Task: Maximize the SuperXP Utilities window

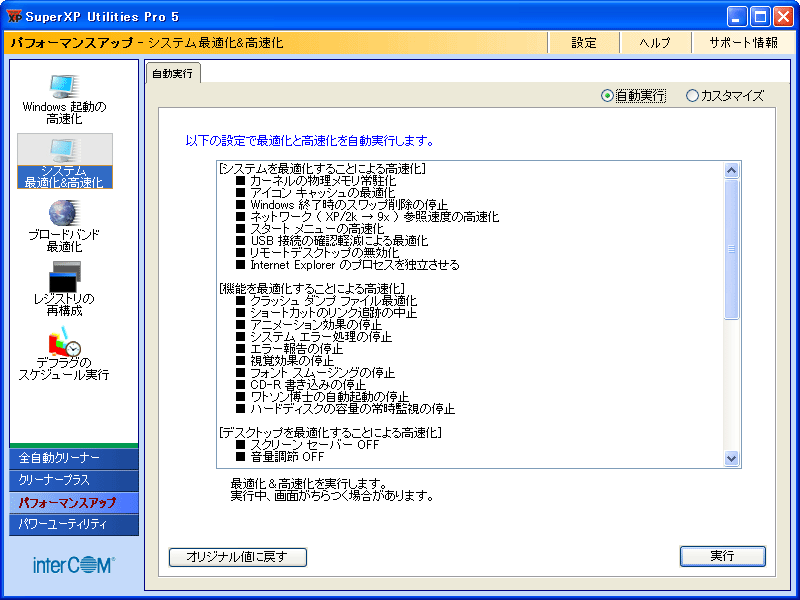Action: click(760, 17)
